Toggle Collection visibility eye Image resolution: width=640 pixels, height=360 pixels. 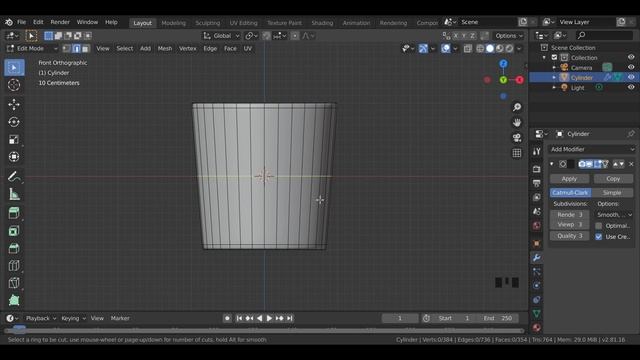631,57
